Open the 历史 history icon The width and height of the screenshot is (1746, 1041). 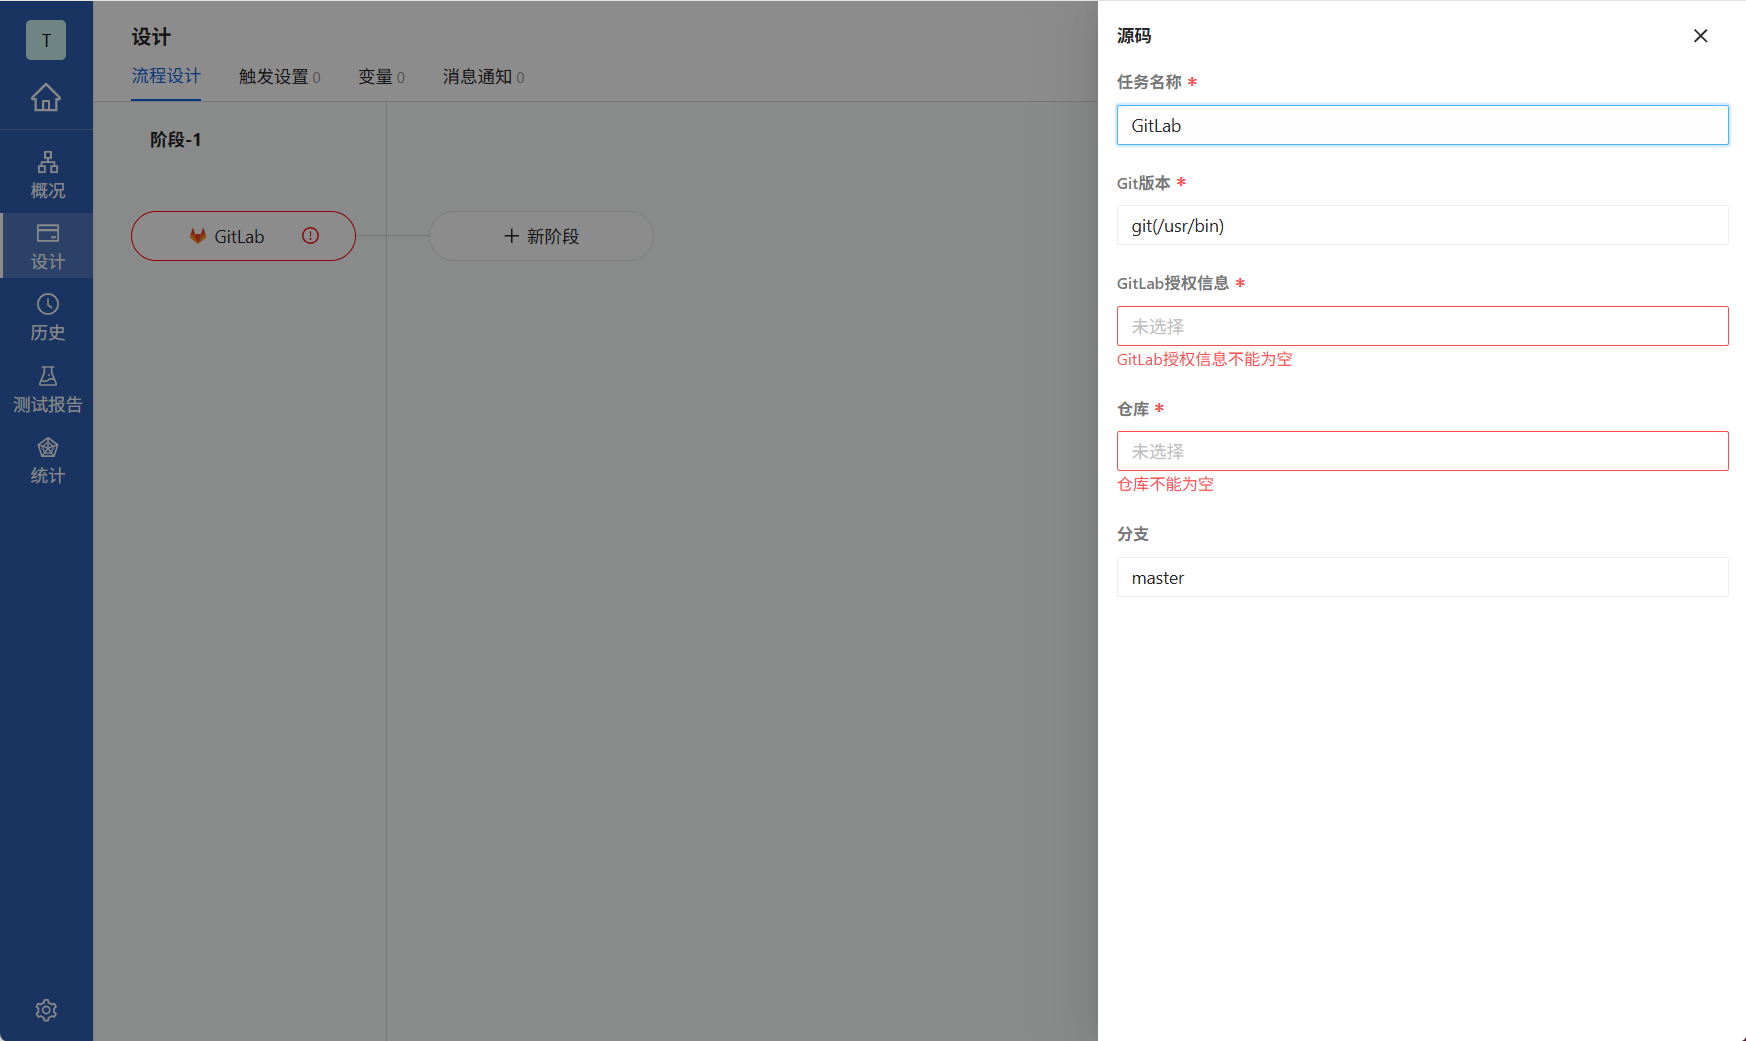coord(46,317)
